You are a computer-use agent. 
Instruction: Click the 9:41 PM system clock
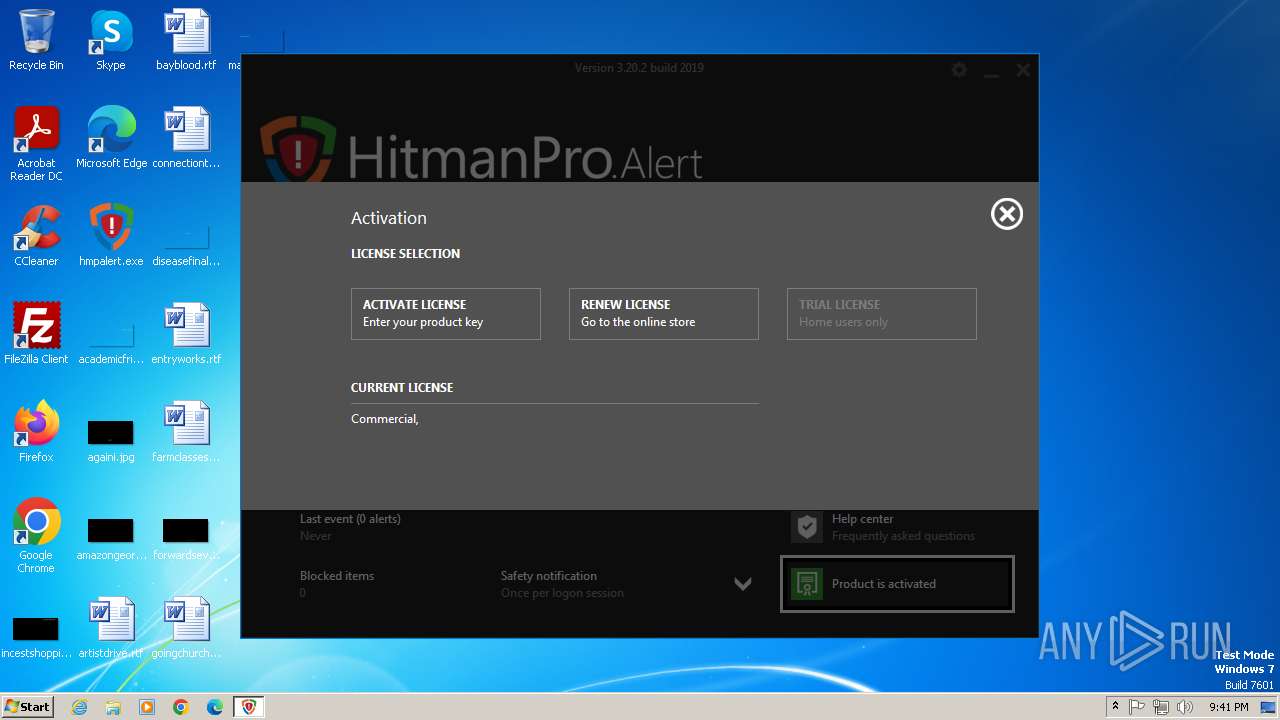[x=1228, y=707]
